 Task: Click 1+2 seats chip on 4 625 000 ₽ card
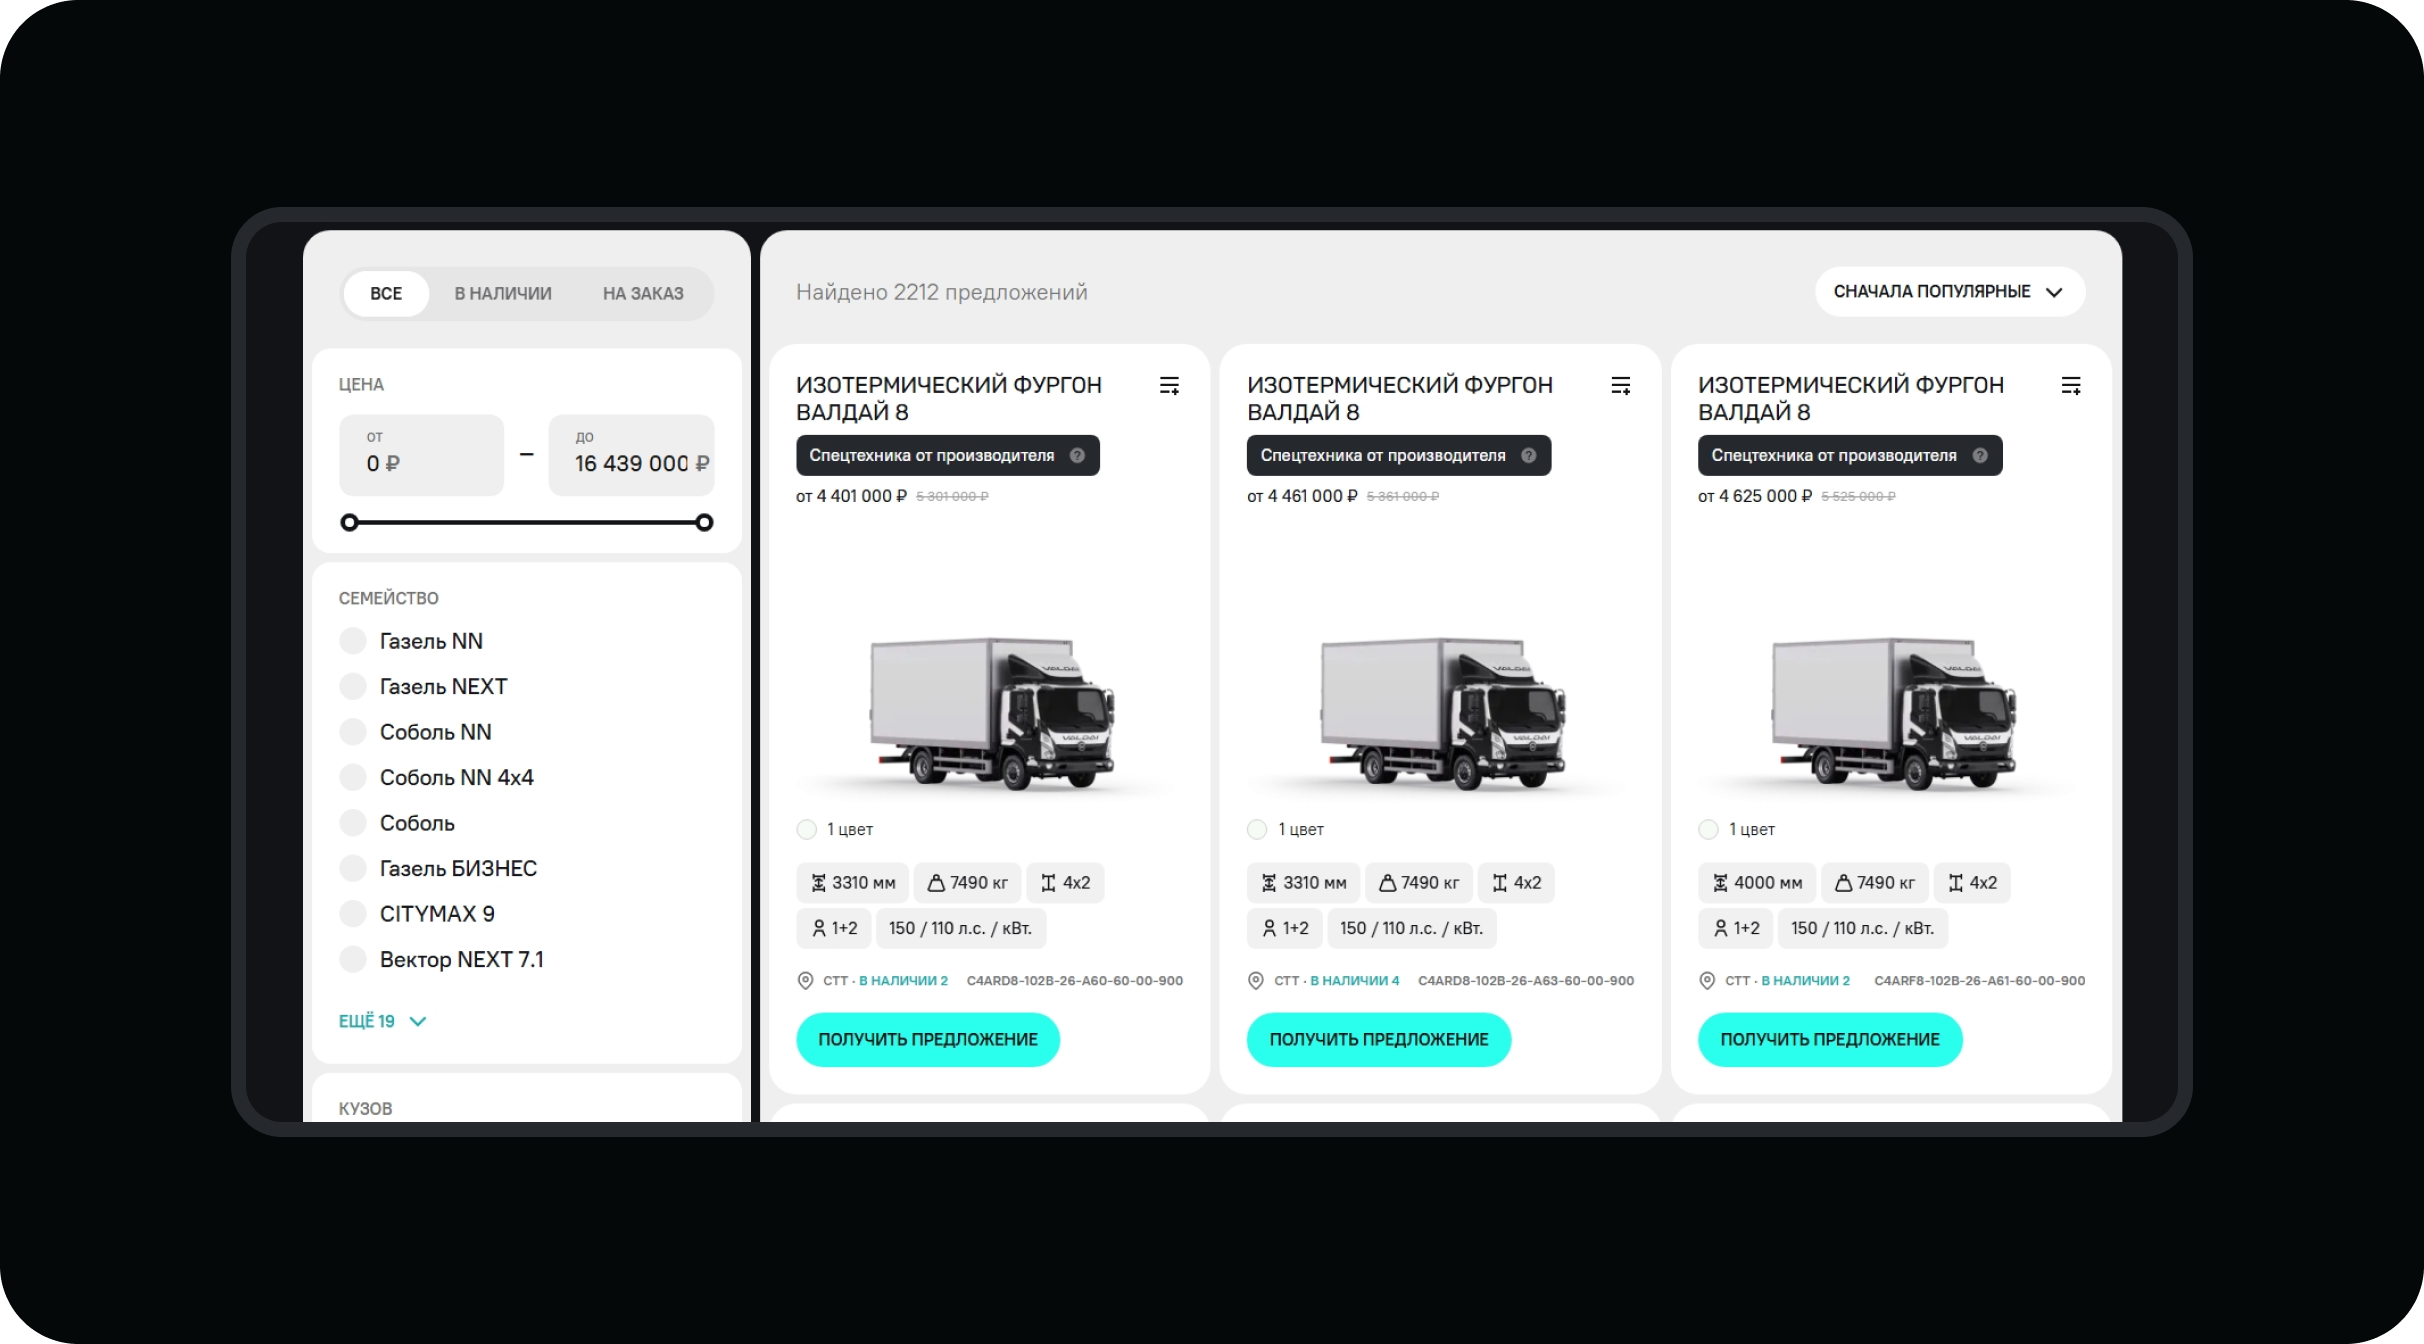pyautogui.click(x=1736, y=929)
